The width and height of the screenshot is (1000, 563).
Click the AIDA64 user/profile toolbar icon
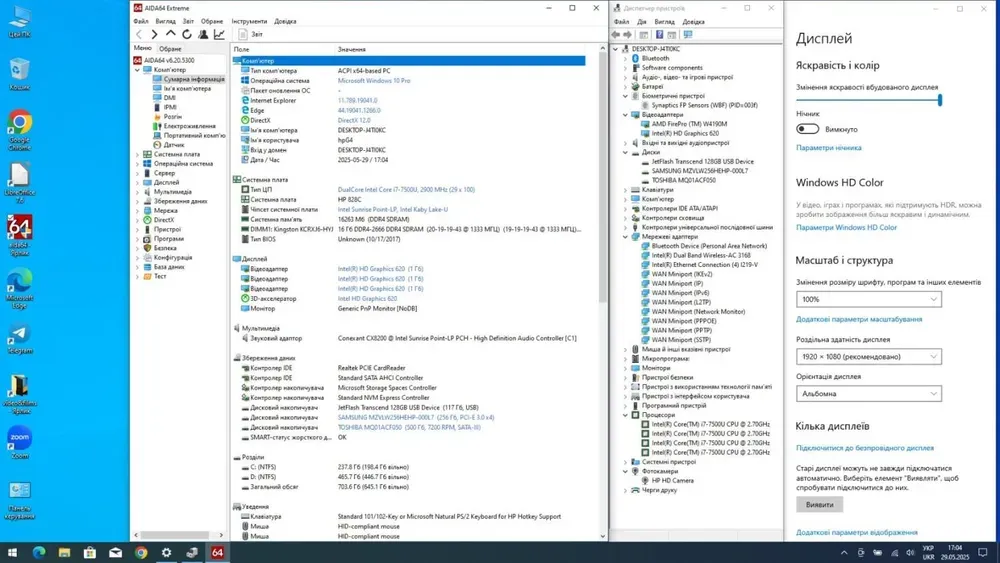[x=203, y=34]
